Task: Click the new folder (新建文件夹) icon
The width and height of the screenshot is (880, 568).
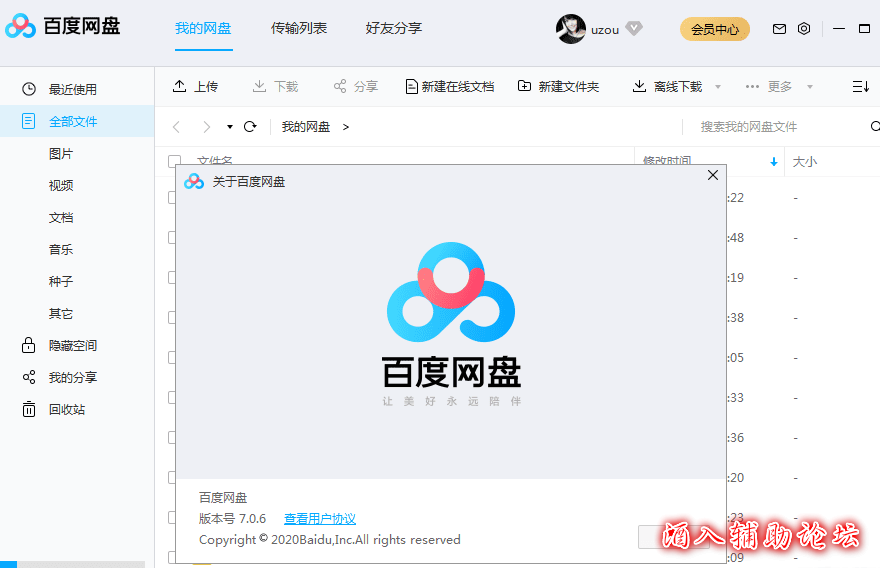Action: 525,87
